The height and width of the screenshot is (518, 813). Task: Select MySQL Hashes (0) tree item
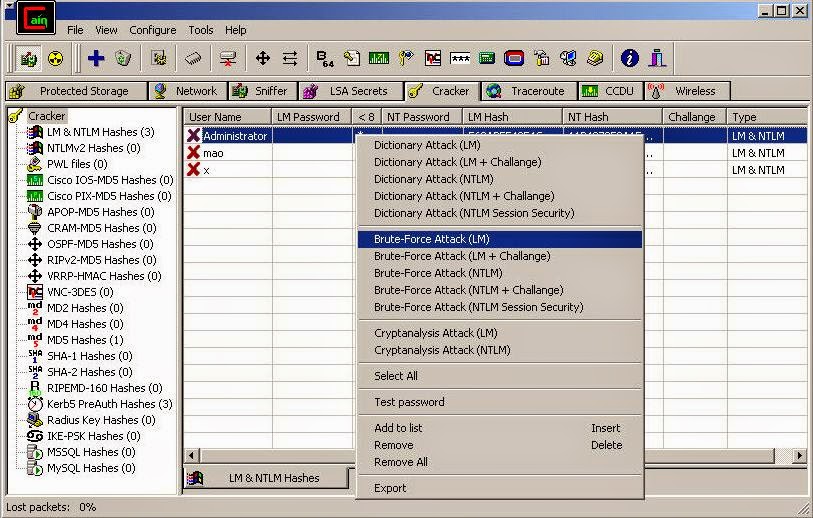(x=91, y=468)
